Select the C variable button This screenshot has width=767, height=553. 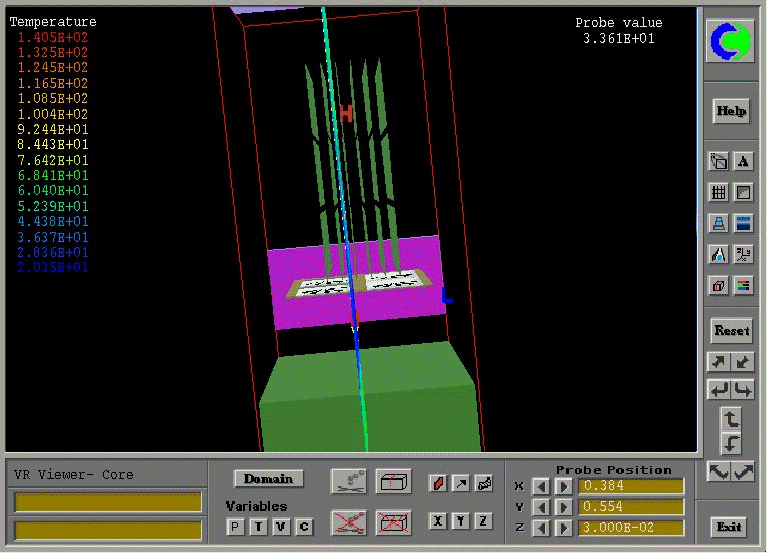pyautogui.click(x=304, y=525)
